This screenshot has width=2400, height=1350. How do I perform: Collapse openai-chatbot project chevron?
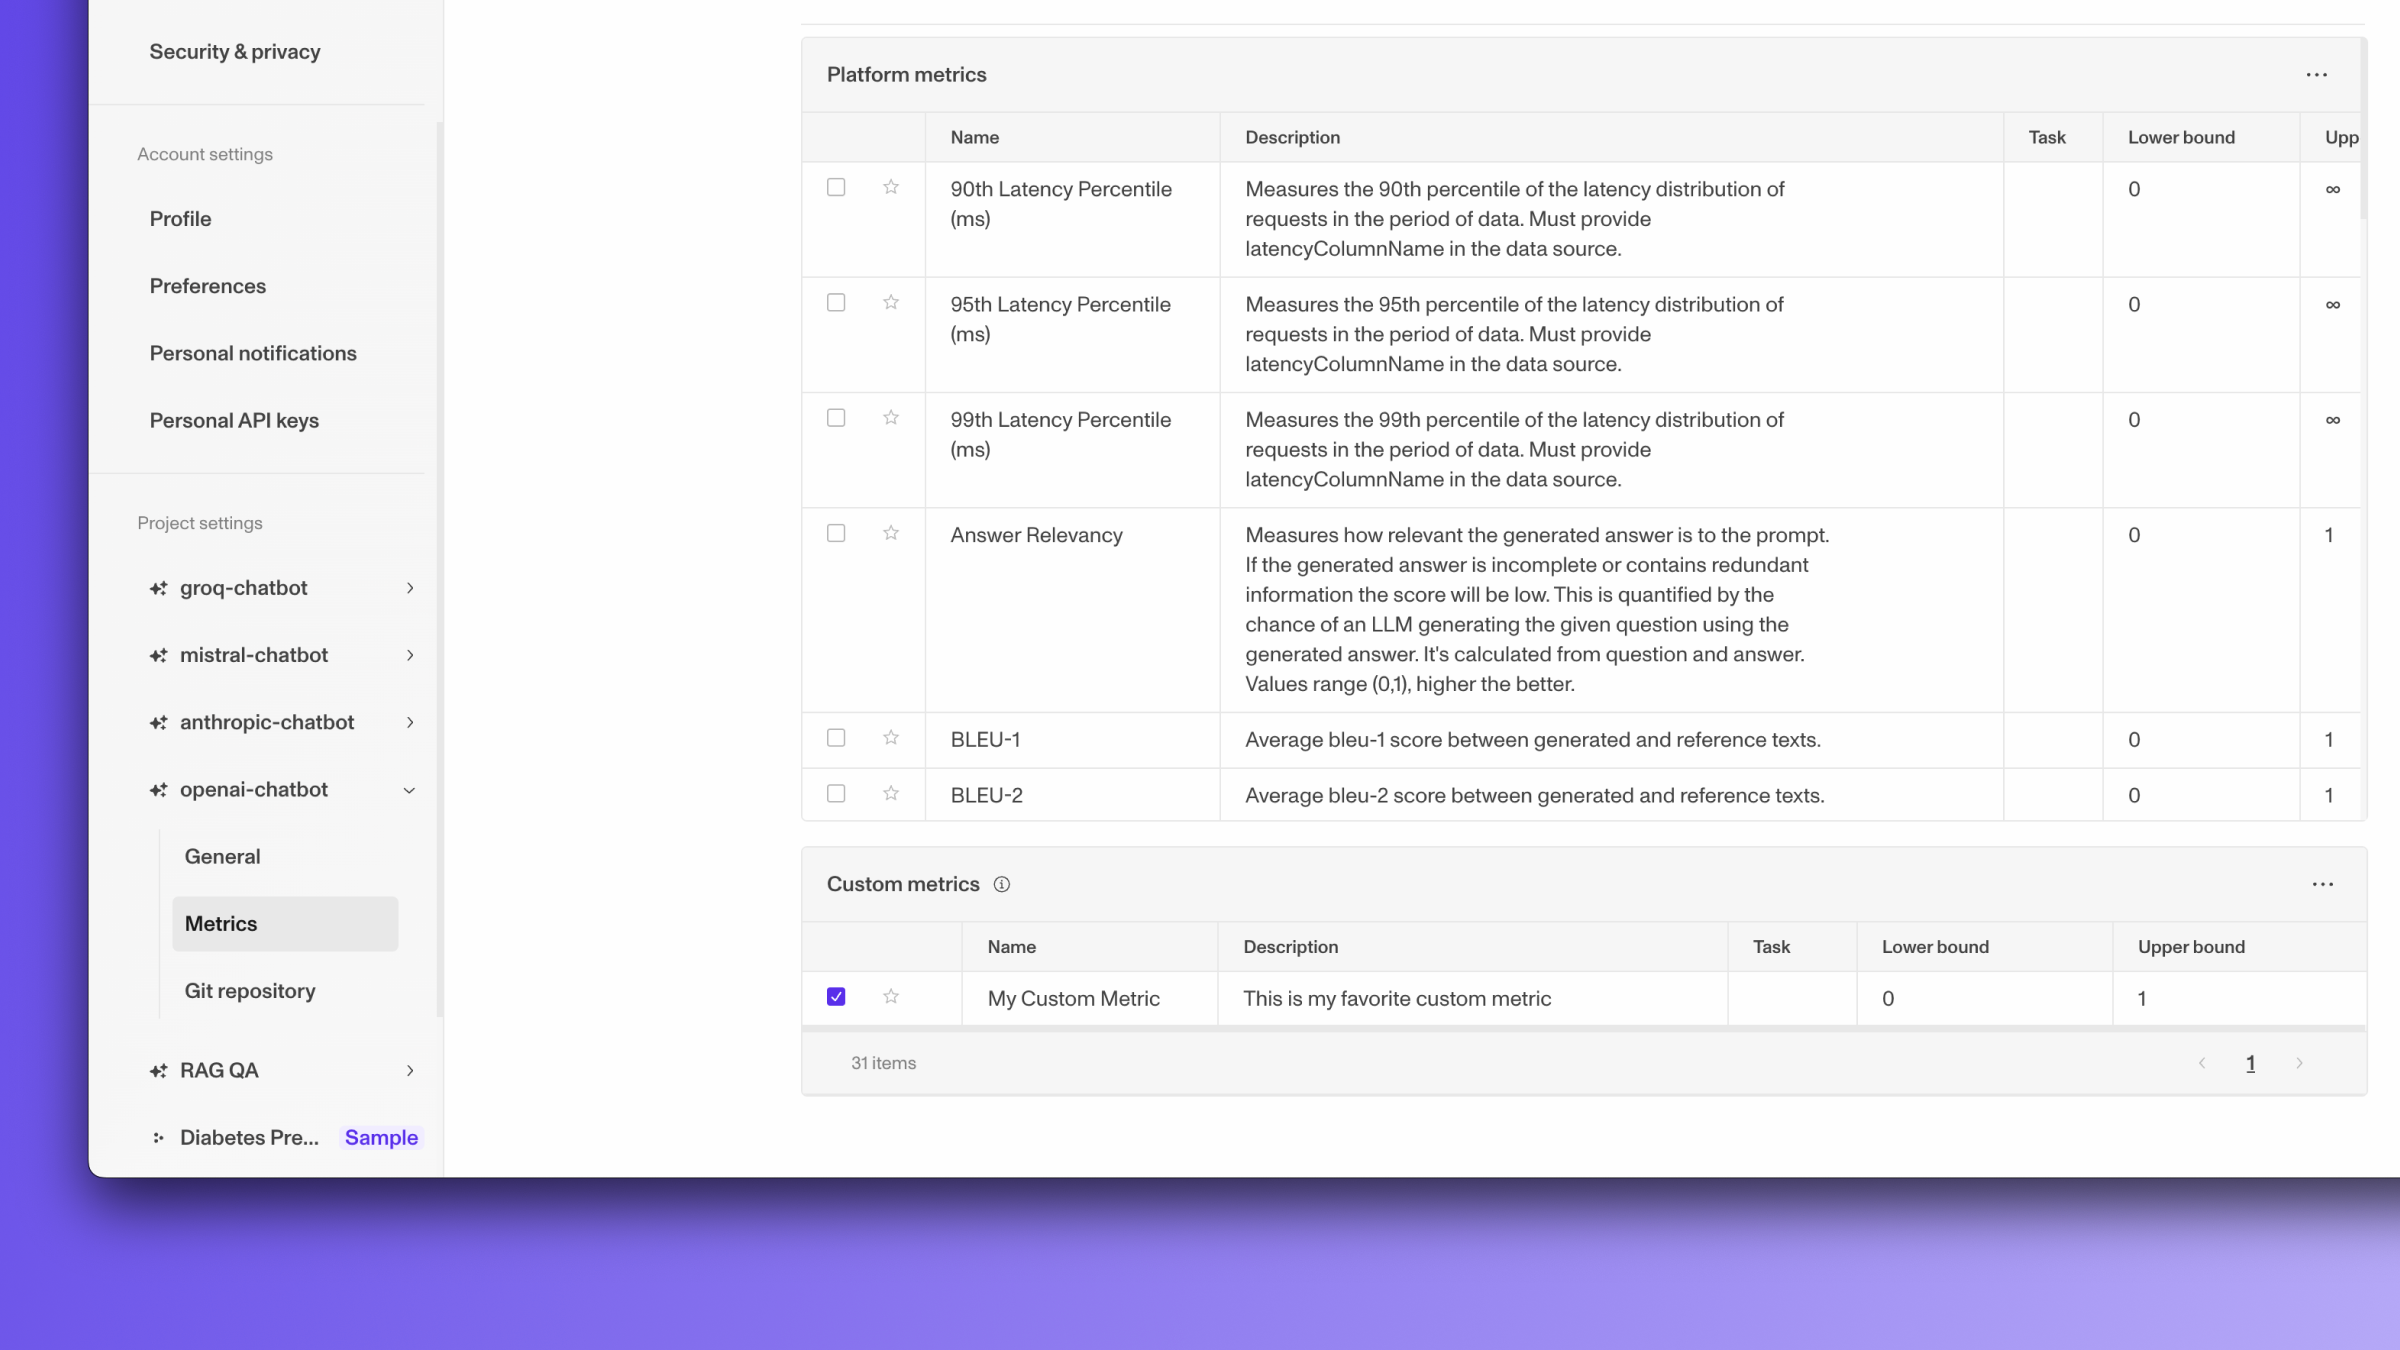point(410,791)
